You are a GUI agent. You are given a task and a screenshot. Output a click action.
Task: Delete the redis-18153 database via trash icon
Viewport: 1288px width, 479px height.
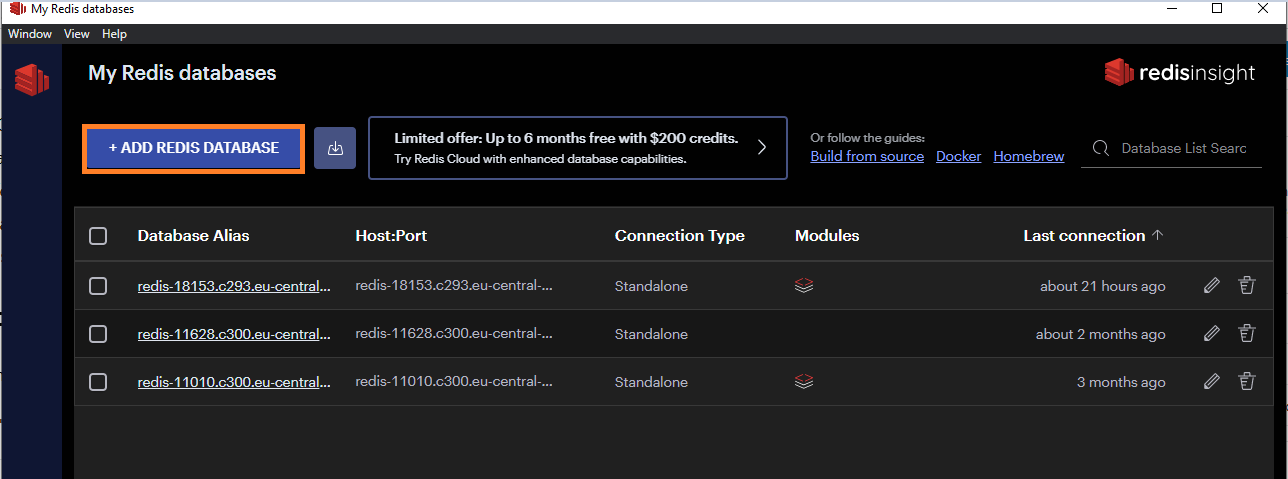tap(1246, 286)
